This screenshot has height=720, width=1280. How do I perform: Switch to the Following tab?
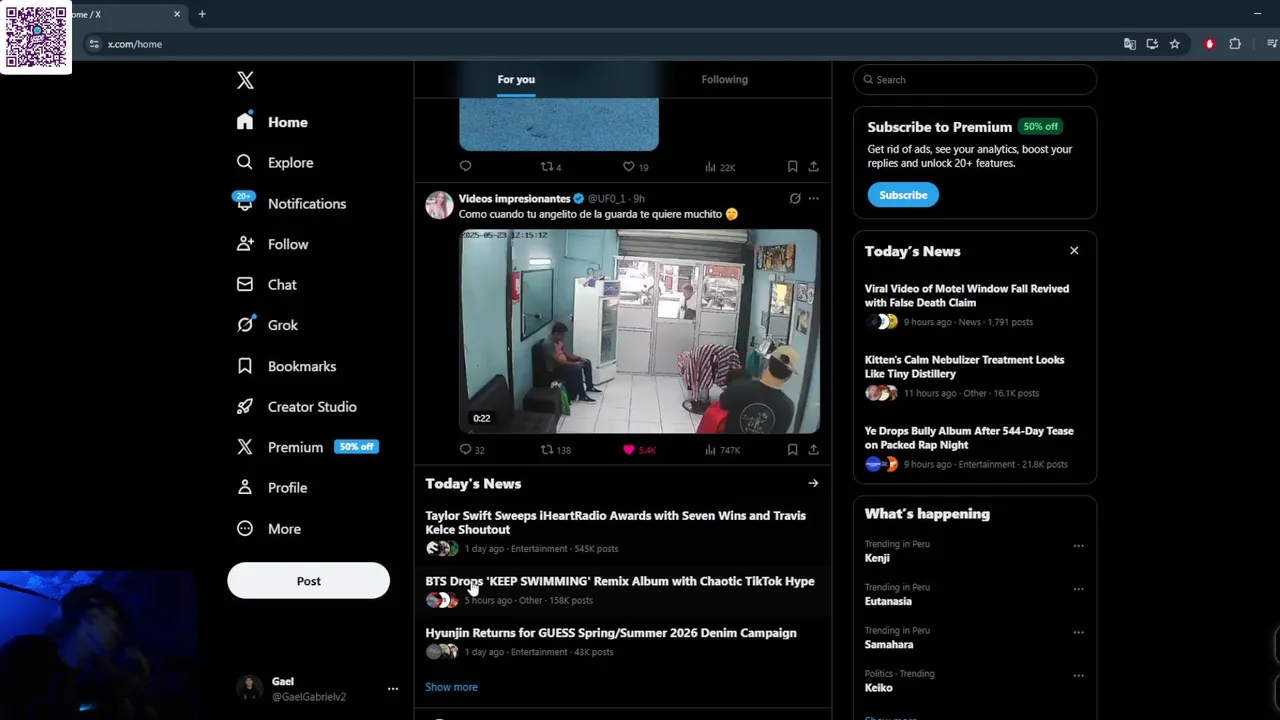tap(724, 79)
